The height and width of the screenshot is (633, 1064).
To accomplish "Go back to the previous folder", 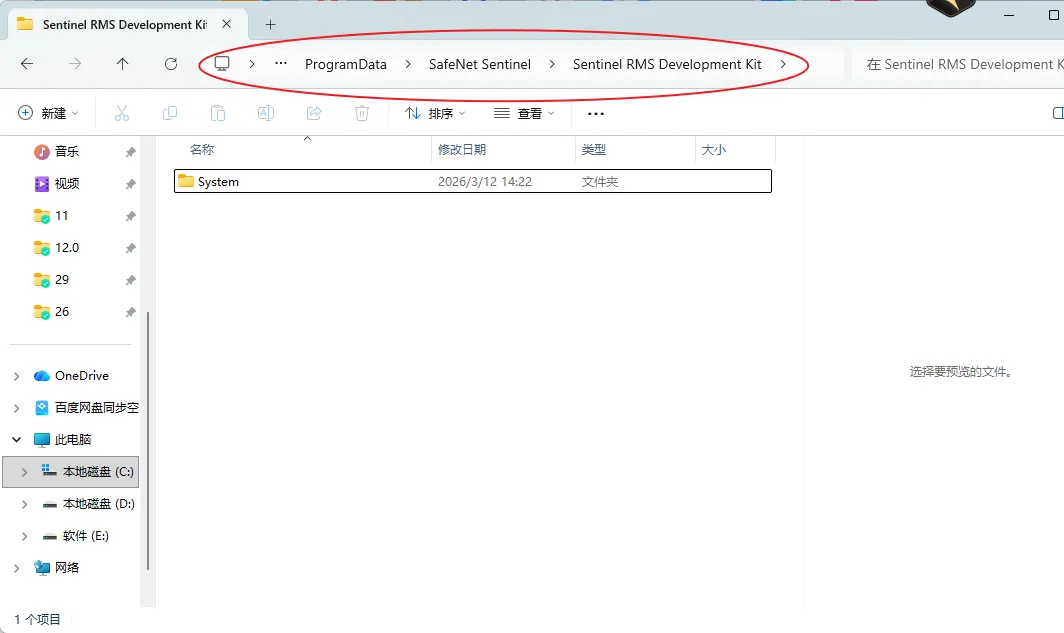I will [x=27, y=64].
